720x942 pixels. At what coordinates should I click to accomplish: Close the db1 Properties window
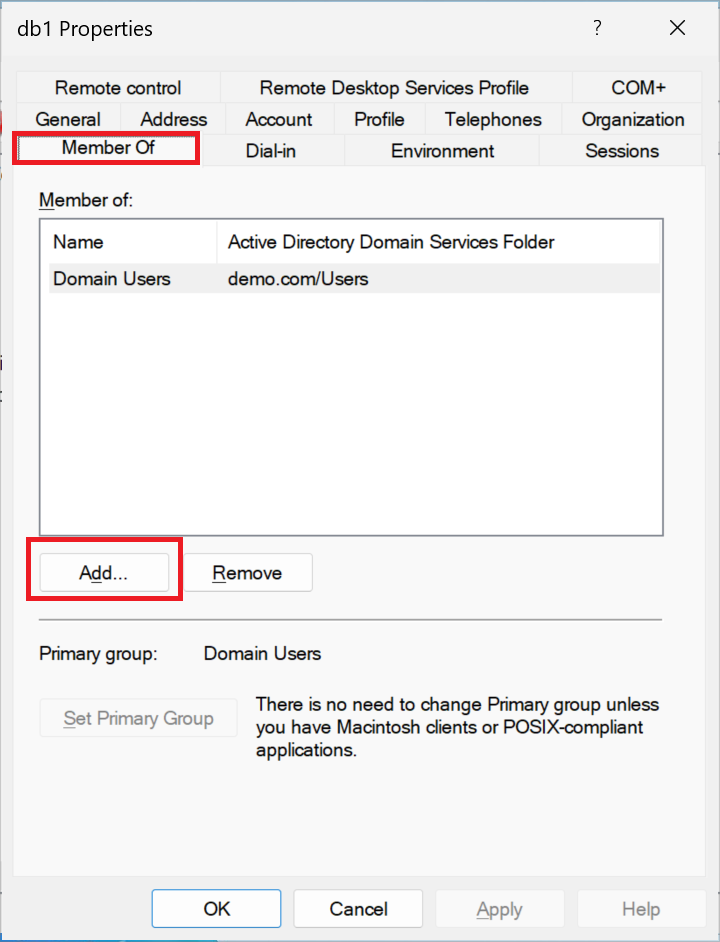(x=677, y=28)
